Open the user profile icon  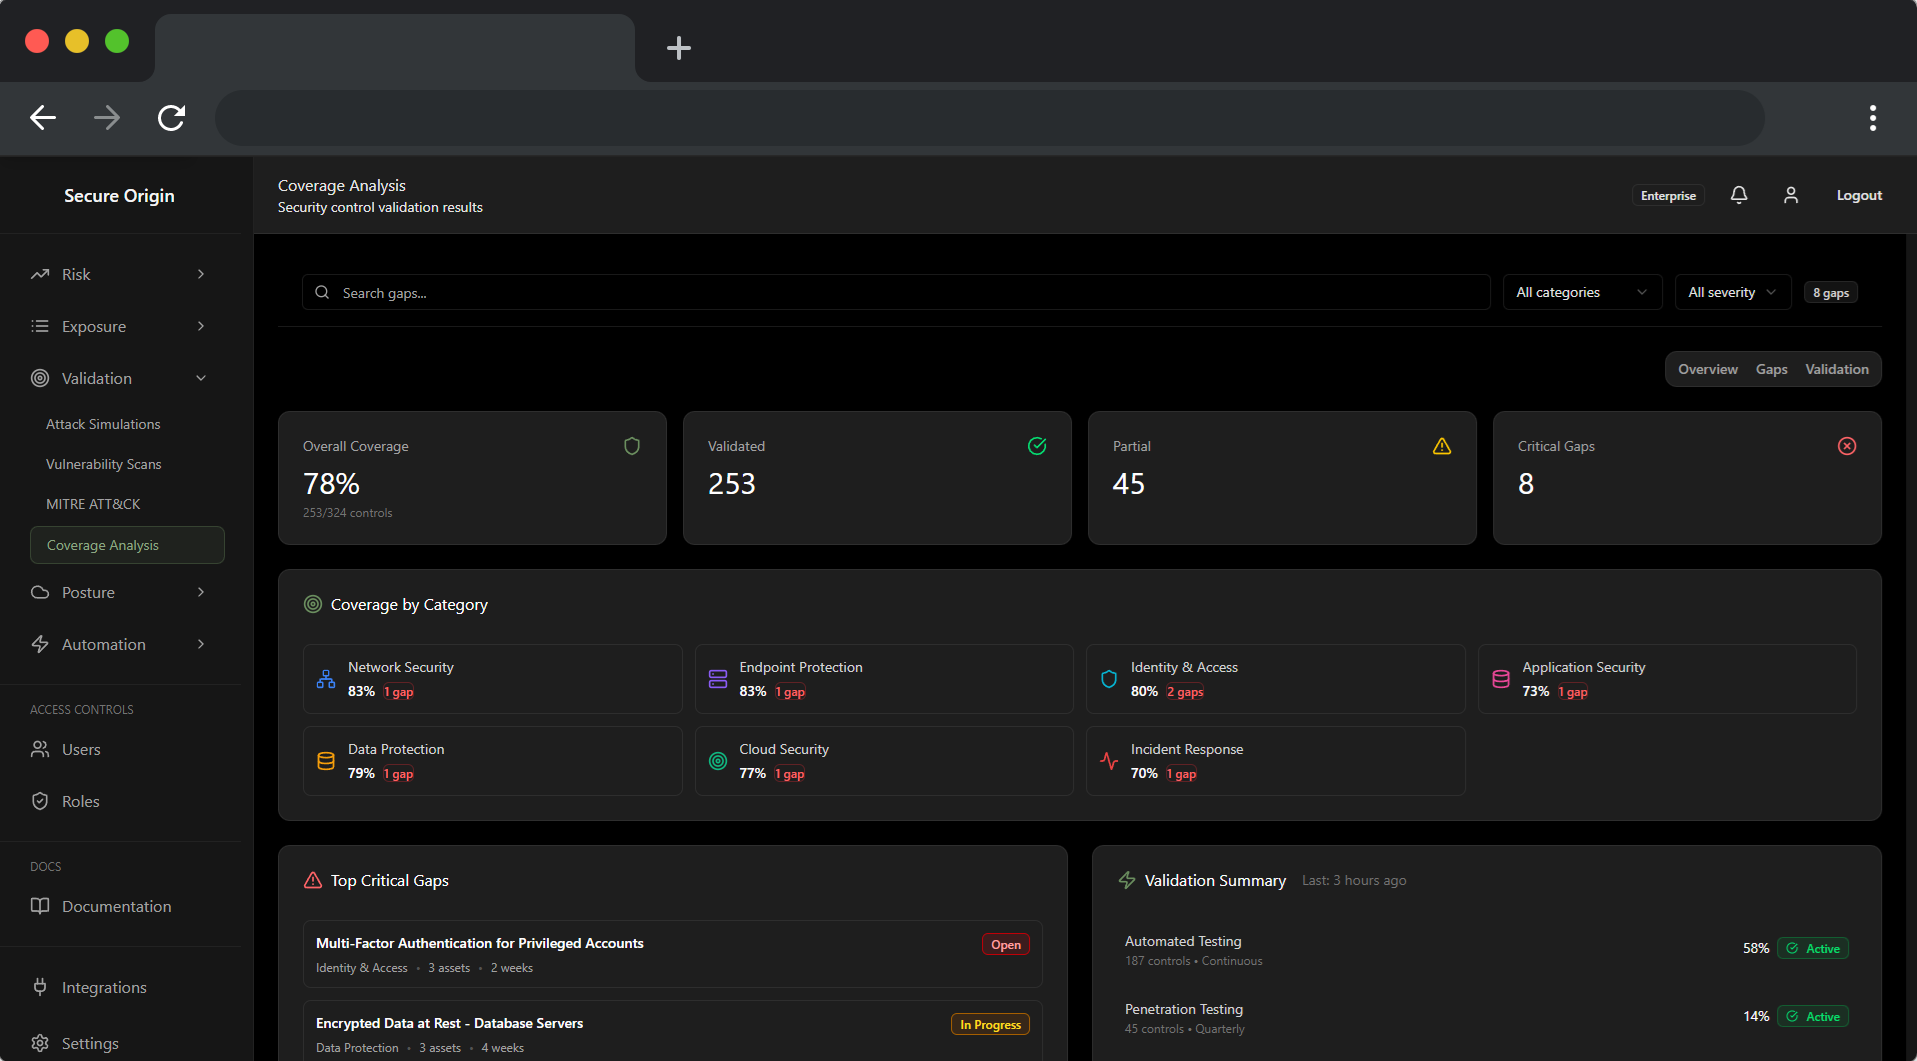coord(1791,195)
